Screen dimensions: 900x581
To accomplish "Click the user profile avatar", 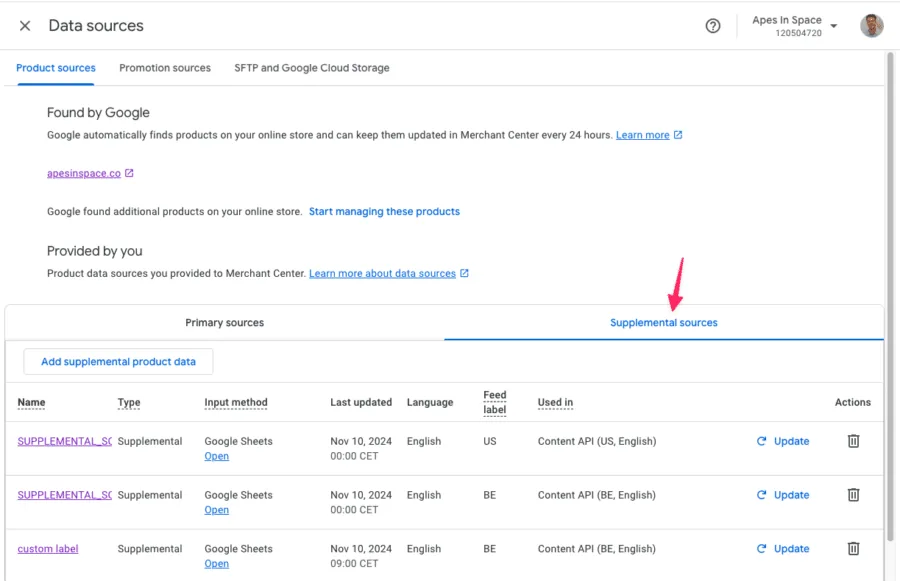I will [x=871, y=26].
